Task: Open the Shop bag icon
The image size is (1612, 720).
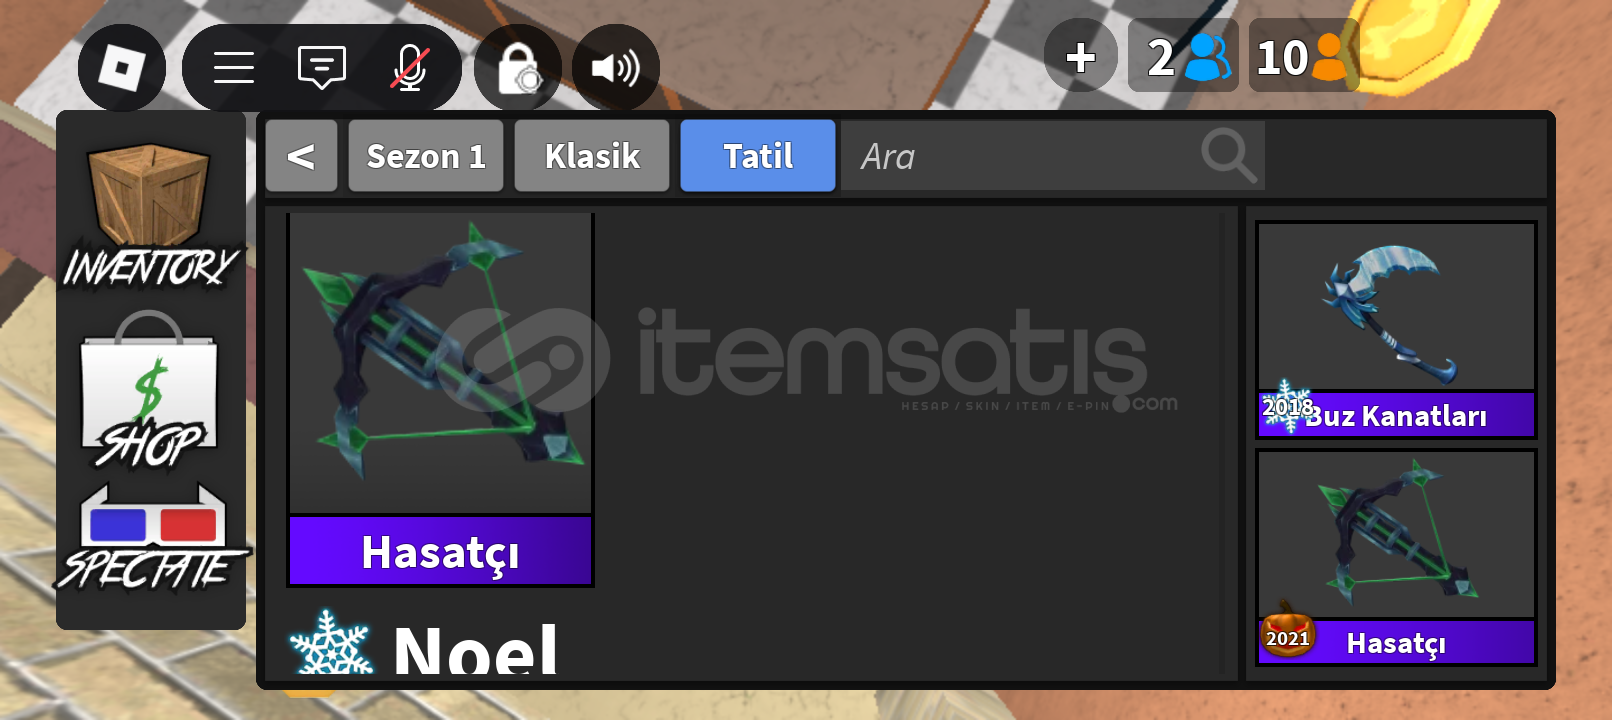Action: [150, 391]
